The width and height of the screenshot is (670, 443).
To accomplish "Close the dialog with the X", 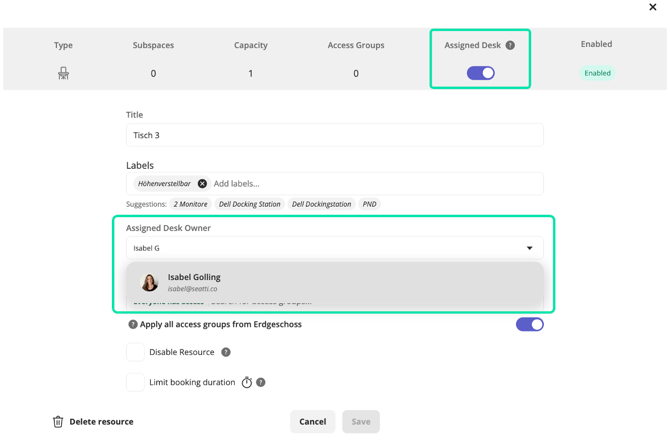I will click(x=653, y=8).
